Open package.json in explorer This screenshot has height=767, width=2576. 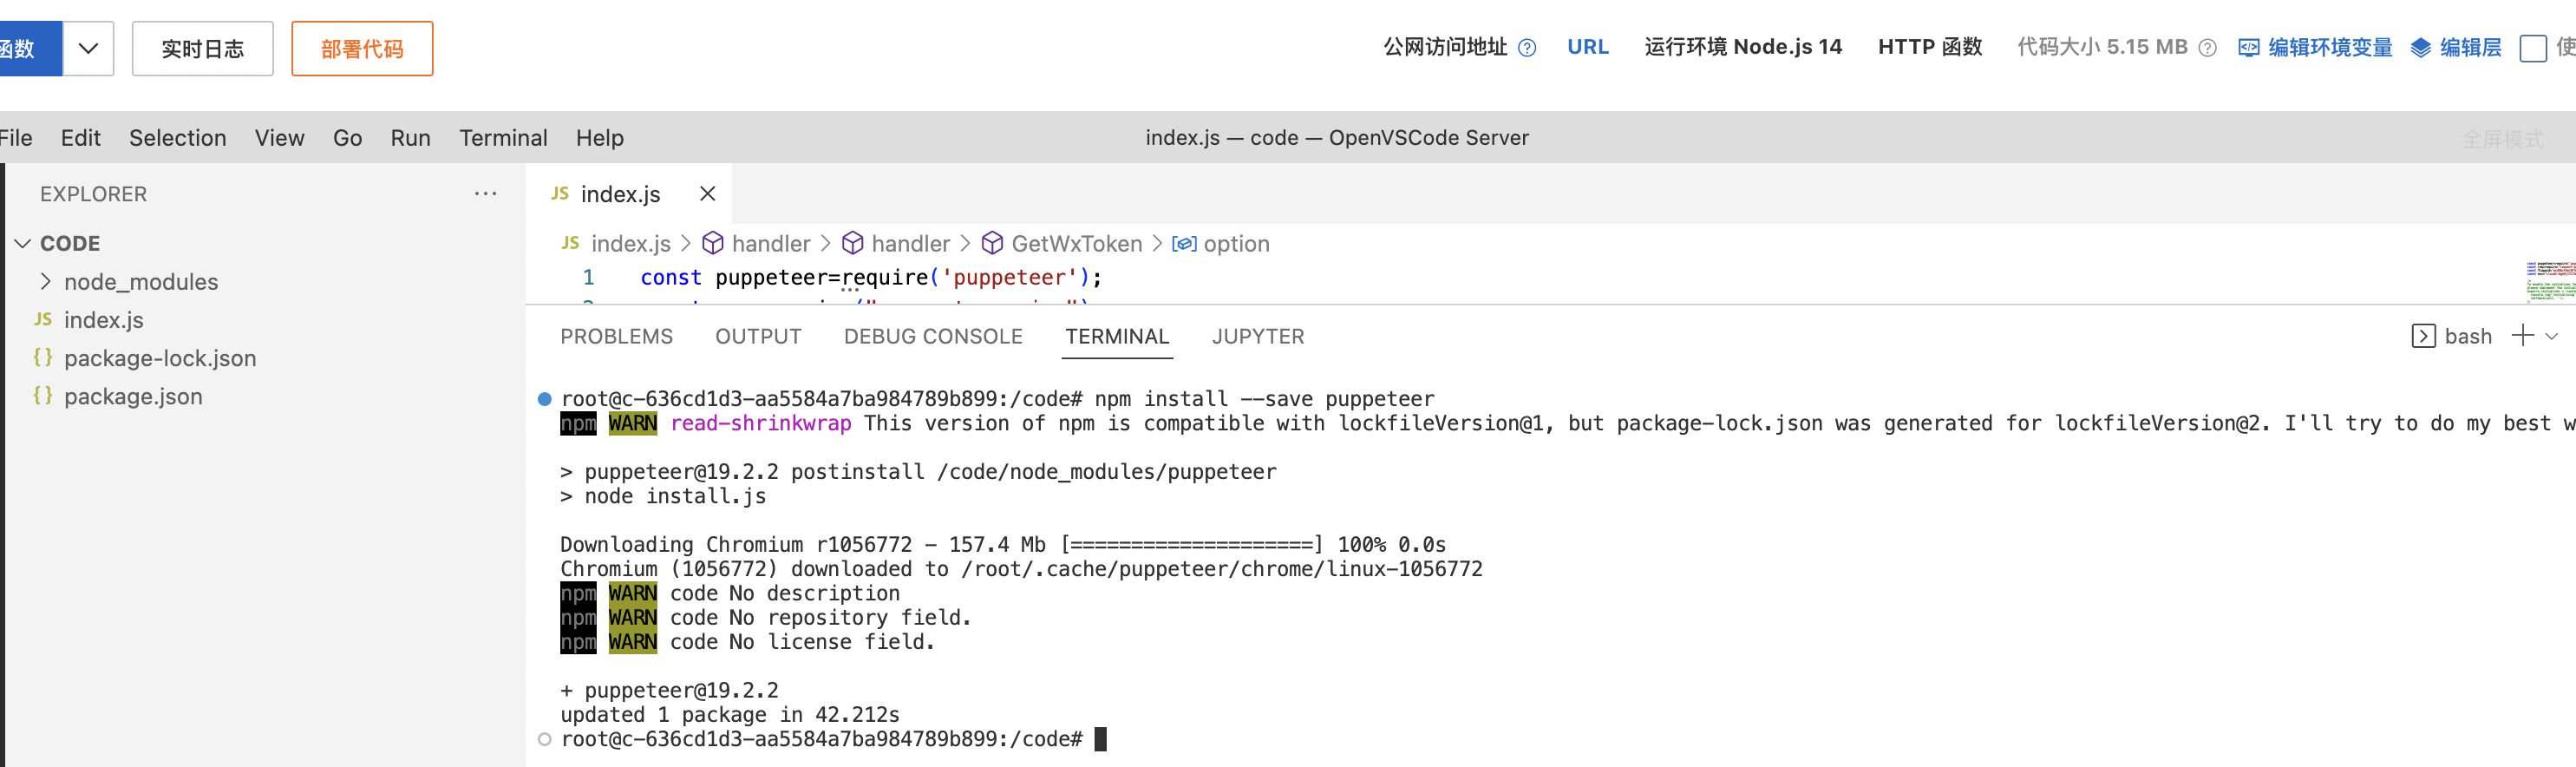132,396
